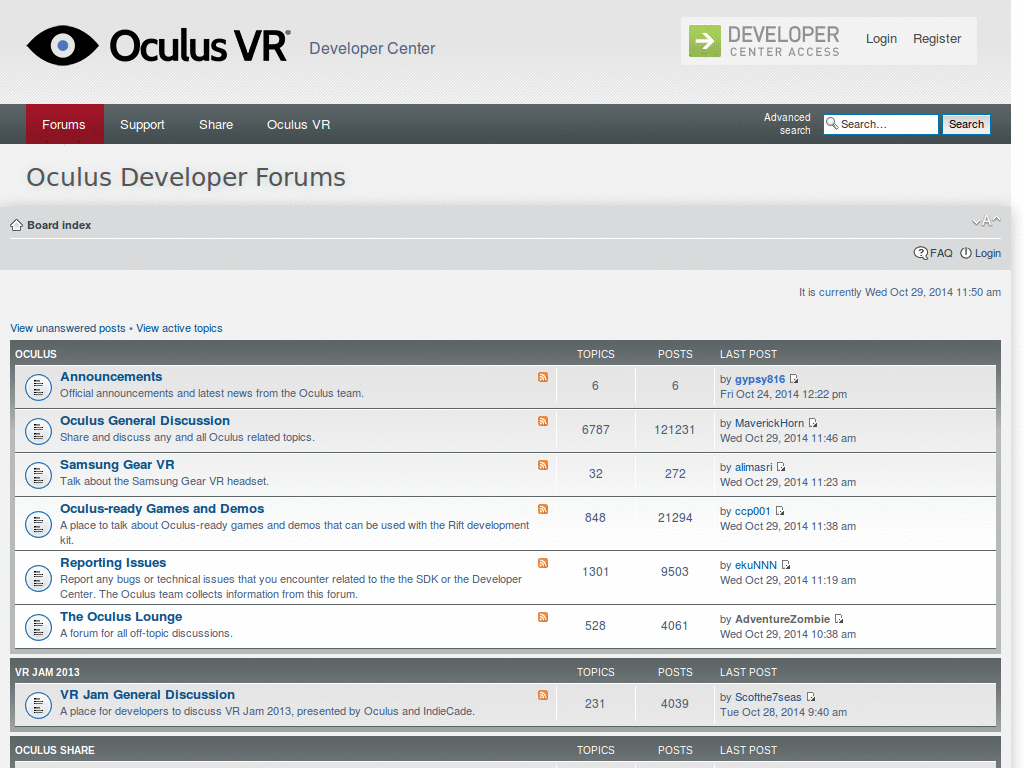Click View unanswered posts link
The image size is (1024, 768).
click(x=68, y=328)
